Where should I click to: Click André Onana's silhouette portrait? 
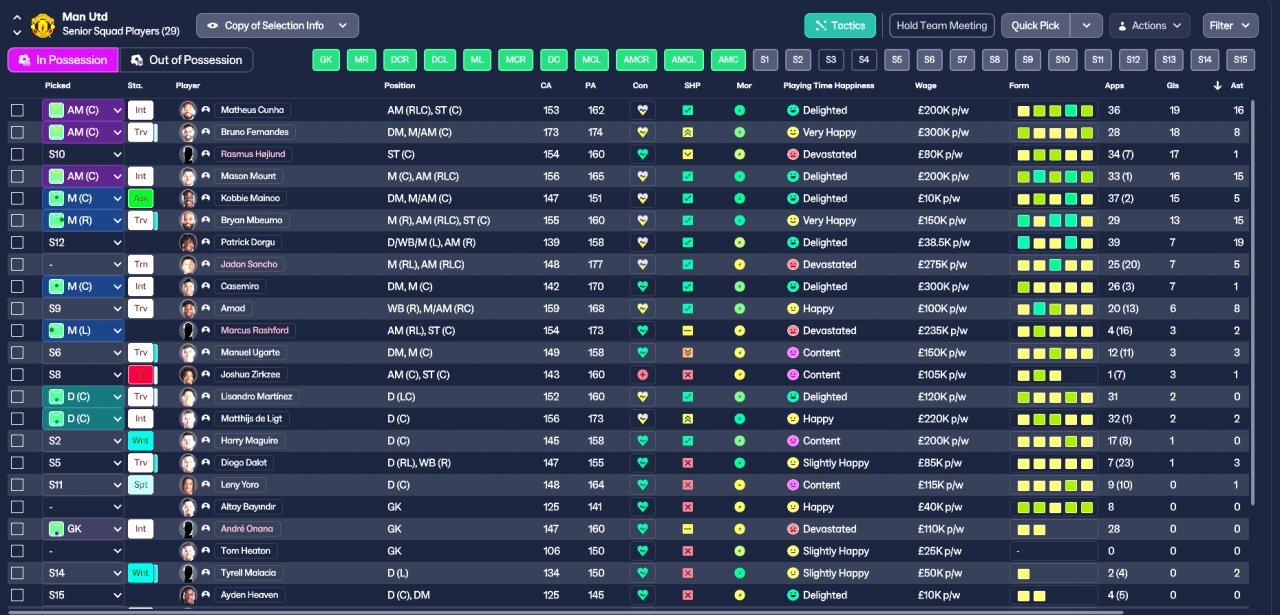pos(187,528)
